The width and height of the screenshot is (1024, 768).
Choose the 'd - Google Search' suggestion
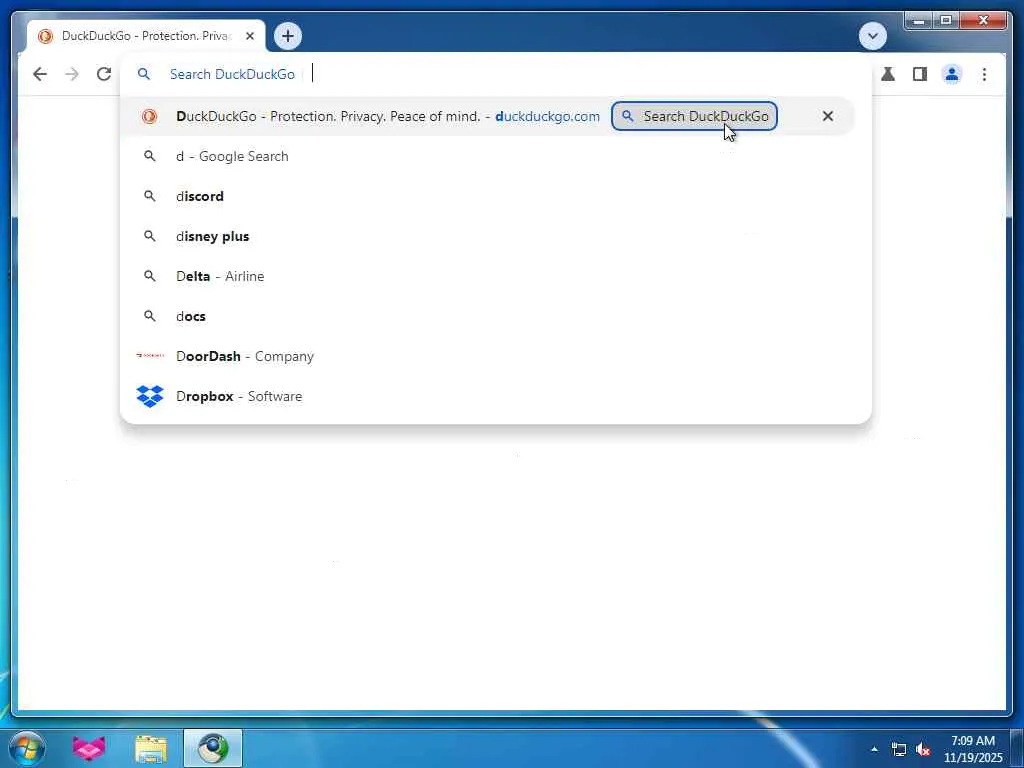487,157
